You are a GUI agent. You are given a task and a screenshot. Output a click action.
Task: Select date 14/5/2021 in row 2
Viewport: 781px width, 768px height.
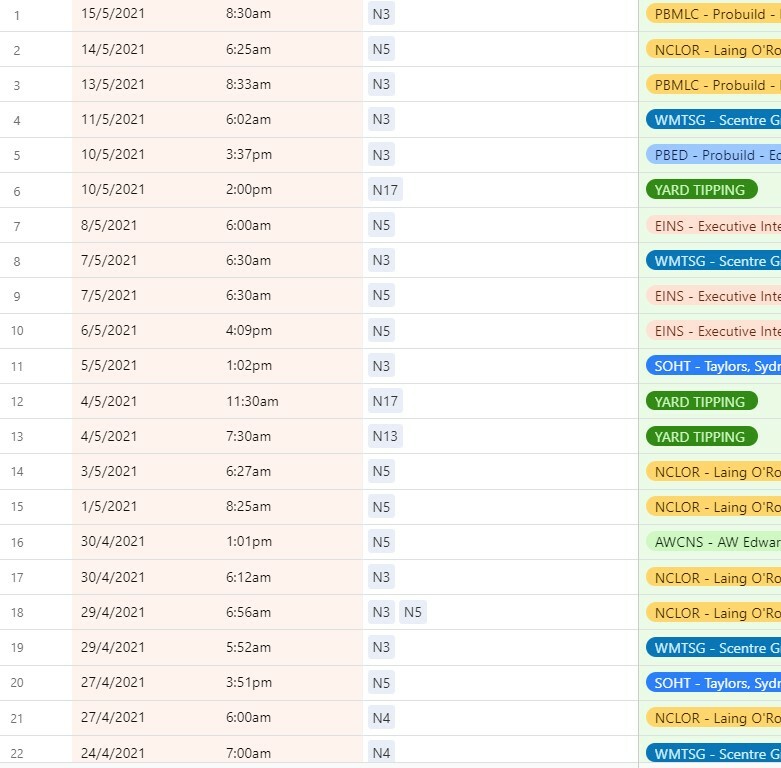pos(113,49)
